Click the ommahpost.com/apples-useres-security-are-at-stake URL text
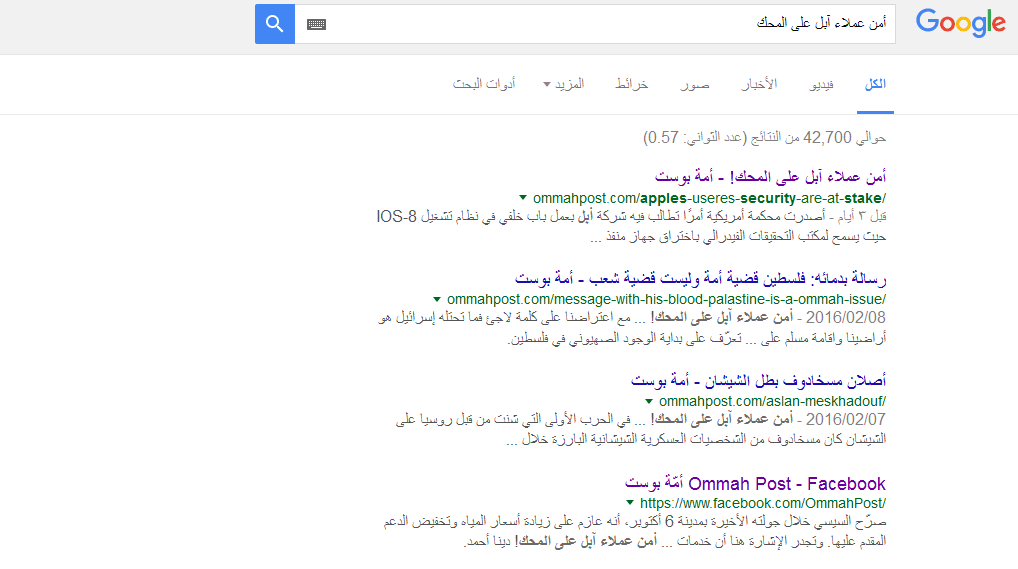This screenshot has width=1018, height=569. click(709, 198)
